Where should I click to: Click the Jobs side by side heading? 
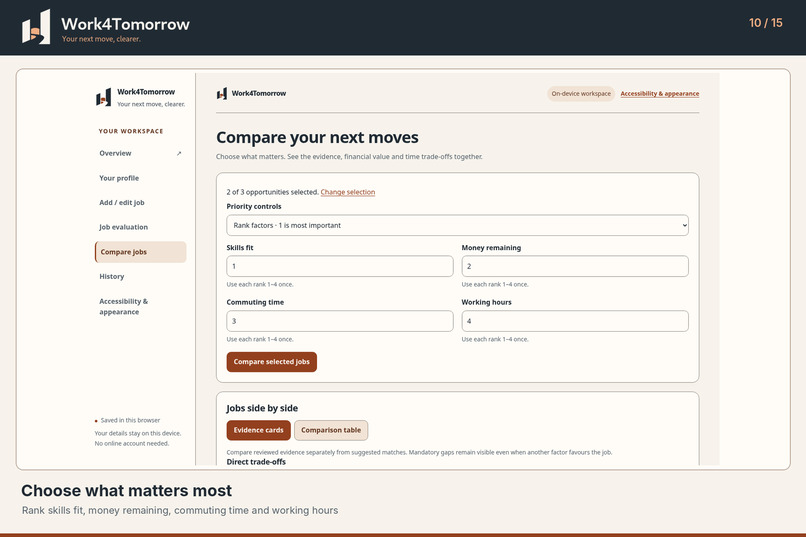coord(262,408)
